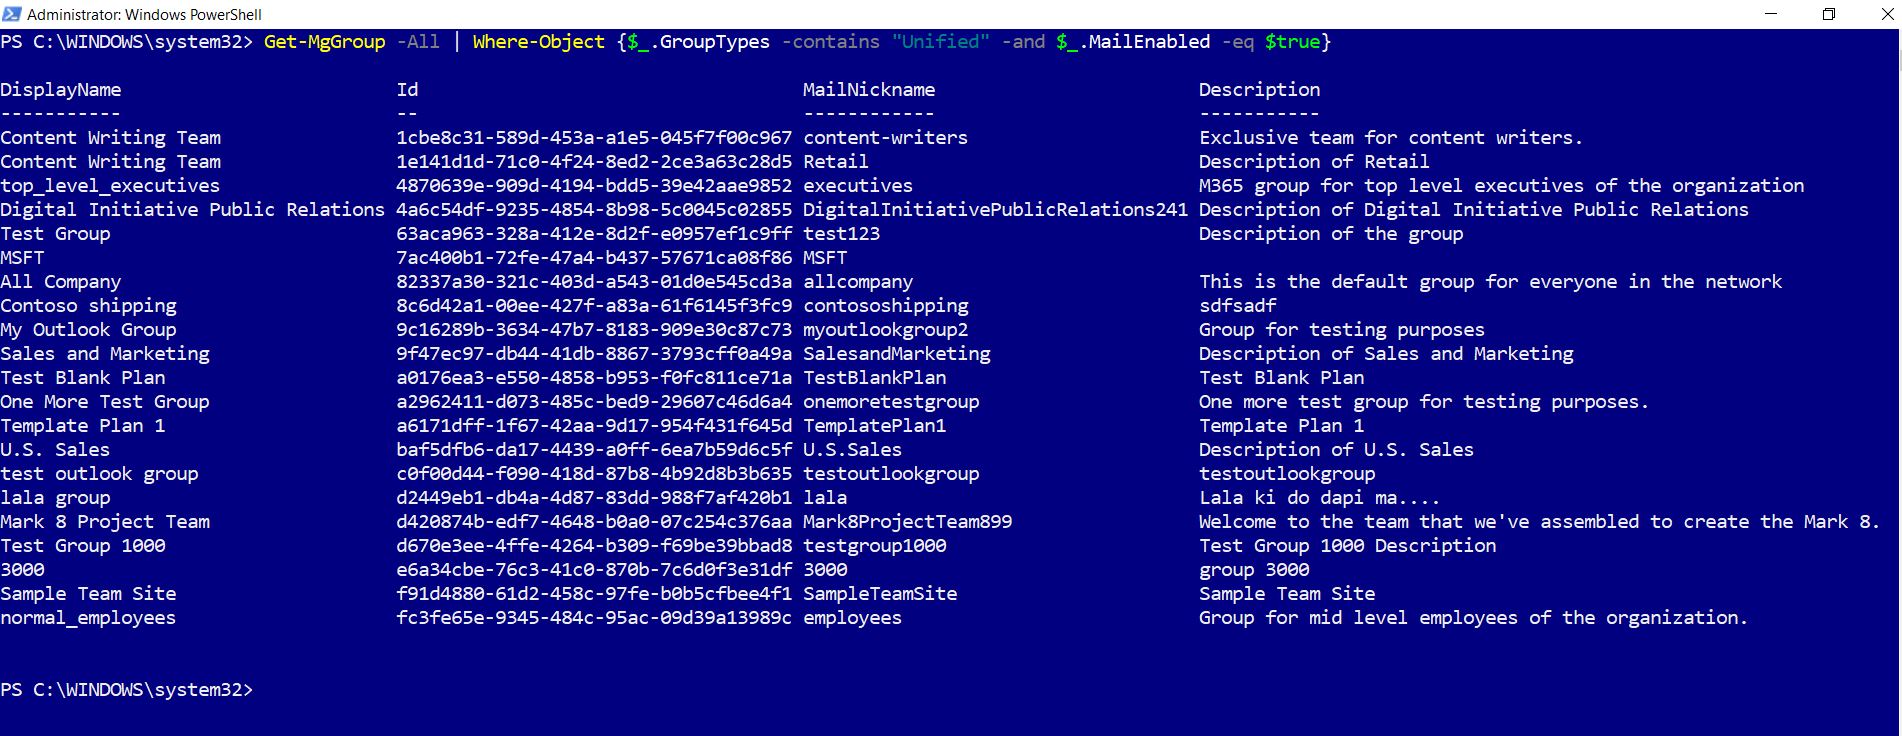1902x736 pixels.
Task: Select the DisplayName column header
Action: click(x=61, y=89)
